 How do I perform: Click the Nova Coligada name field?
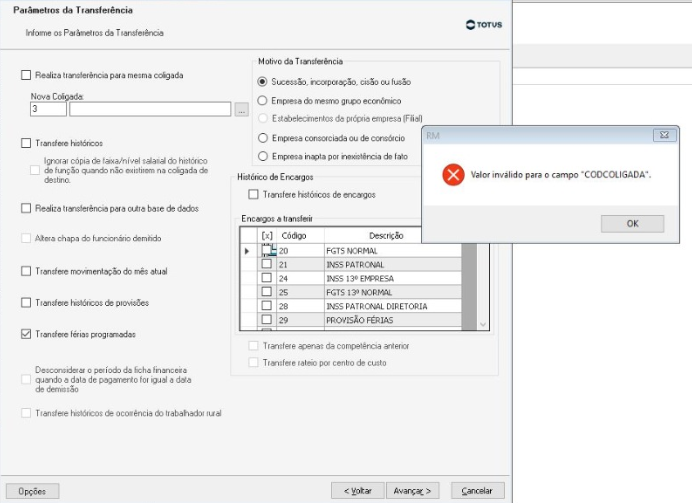coord(150,109)
